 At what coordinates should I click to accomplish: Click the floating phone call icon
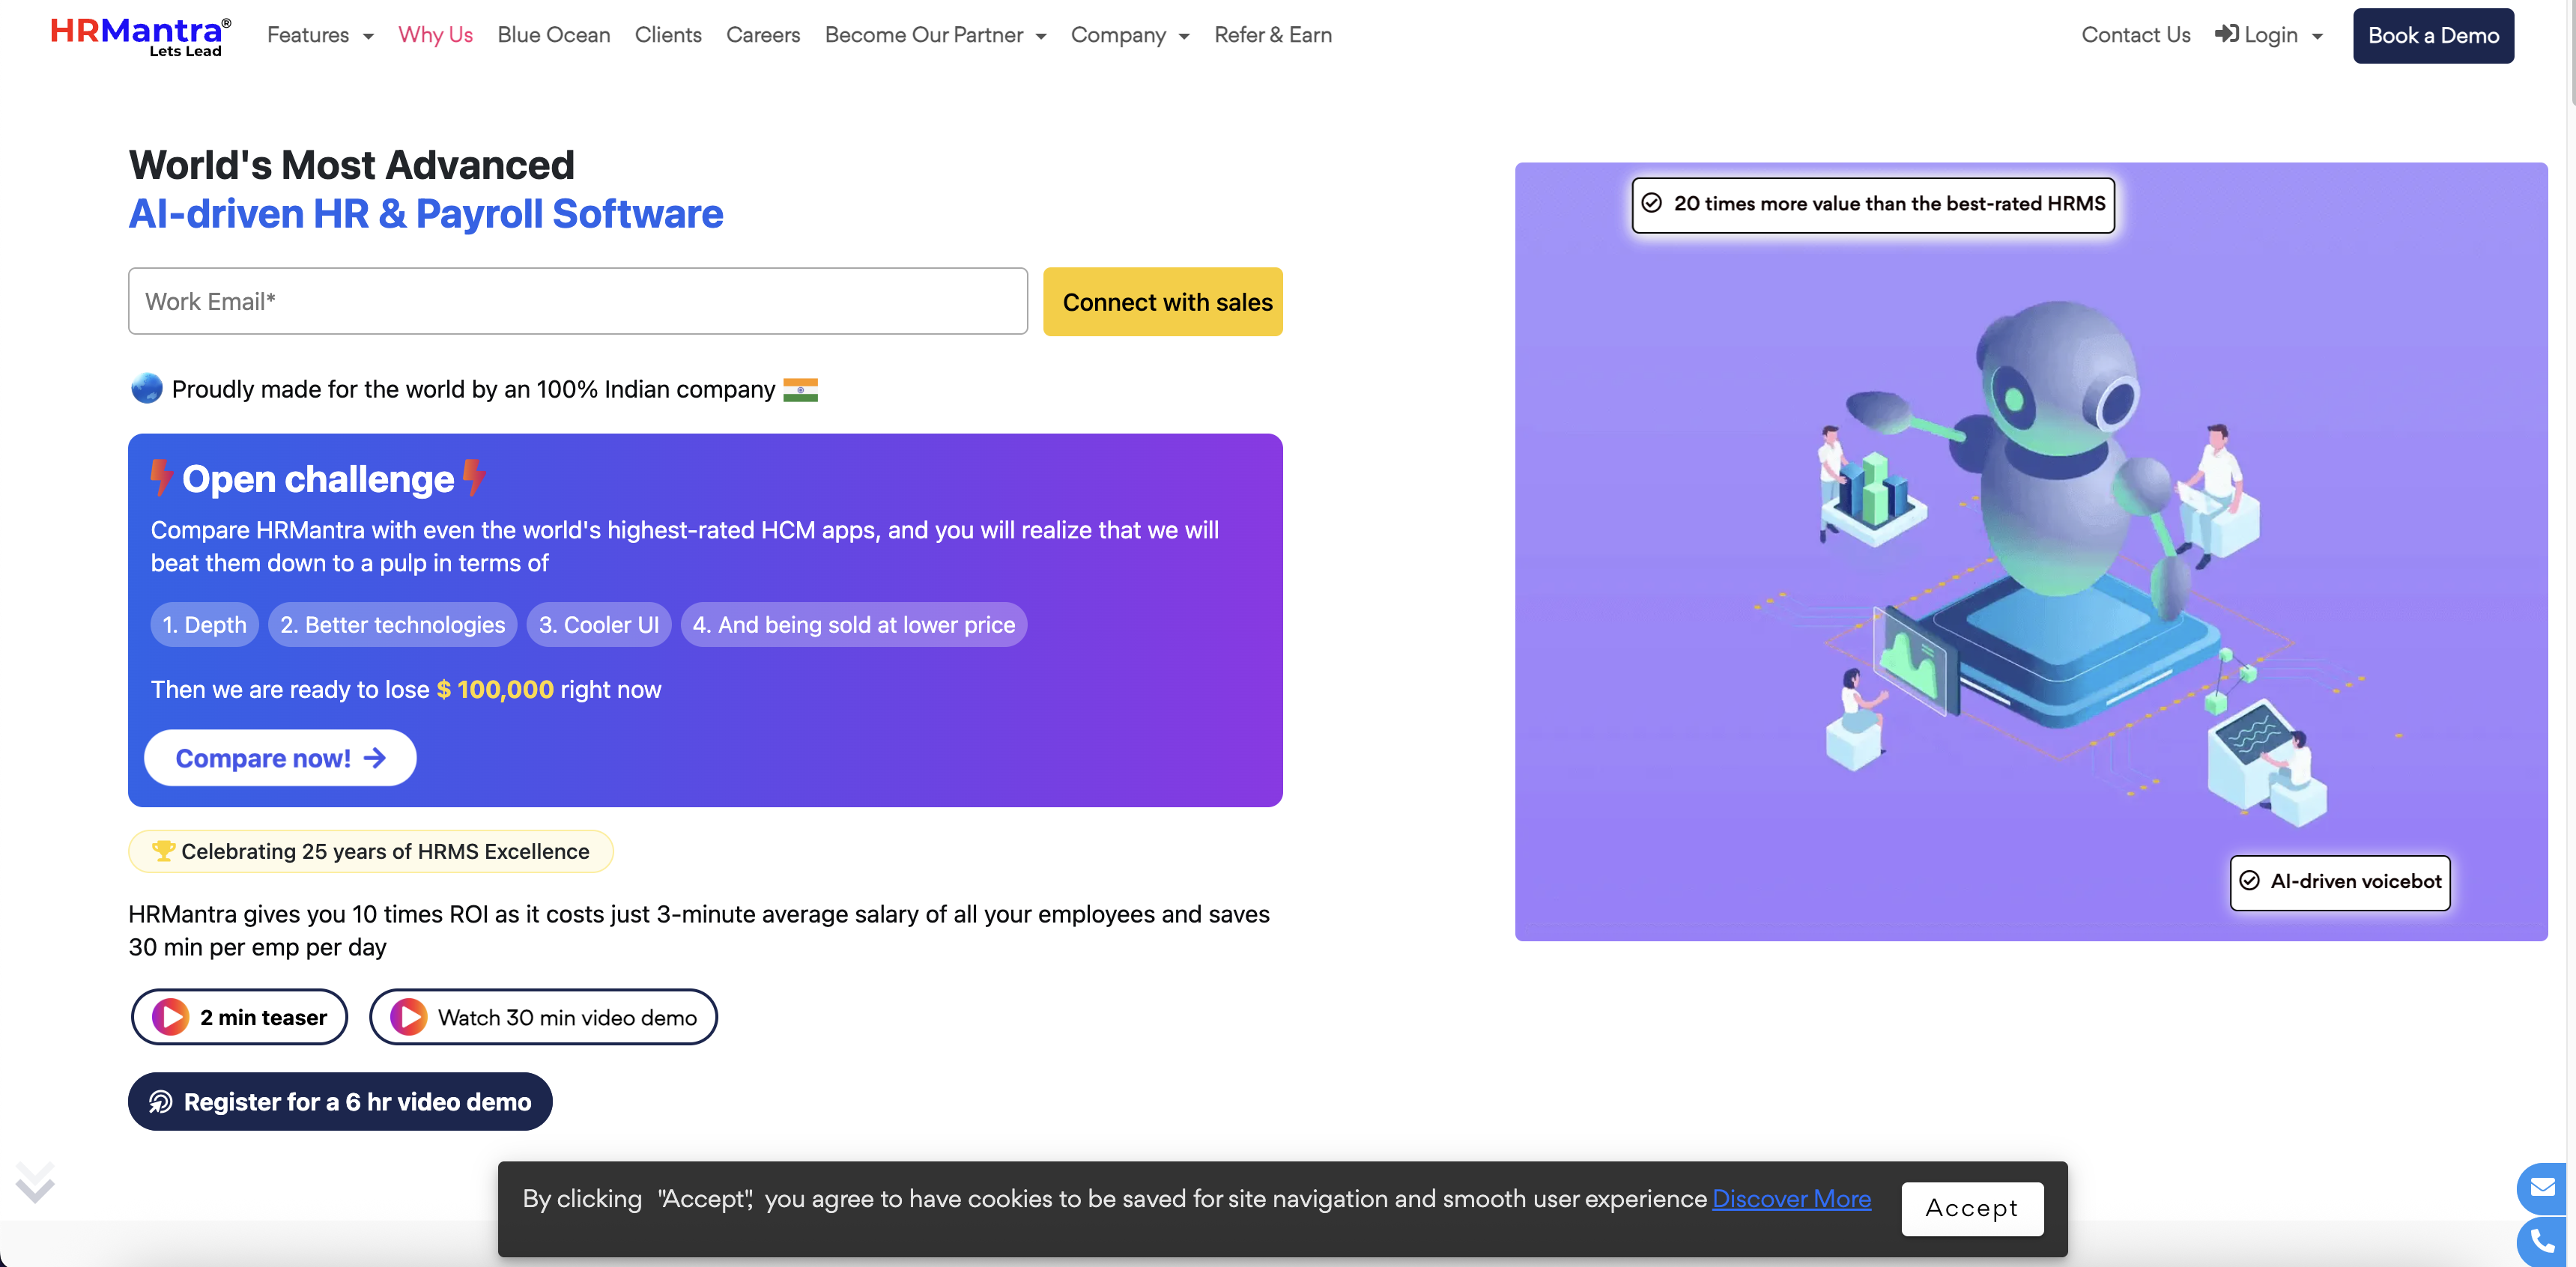point(2543,1243)
